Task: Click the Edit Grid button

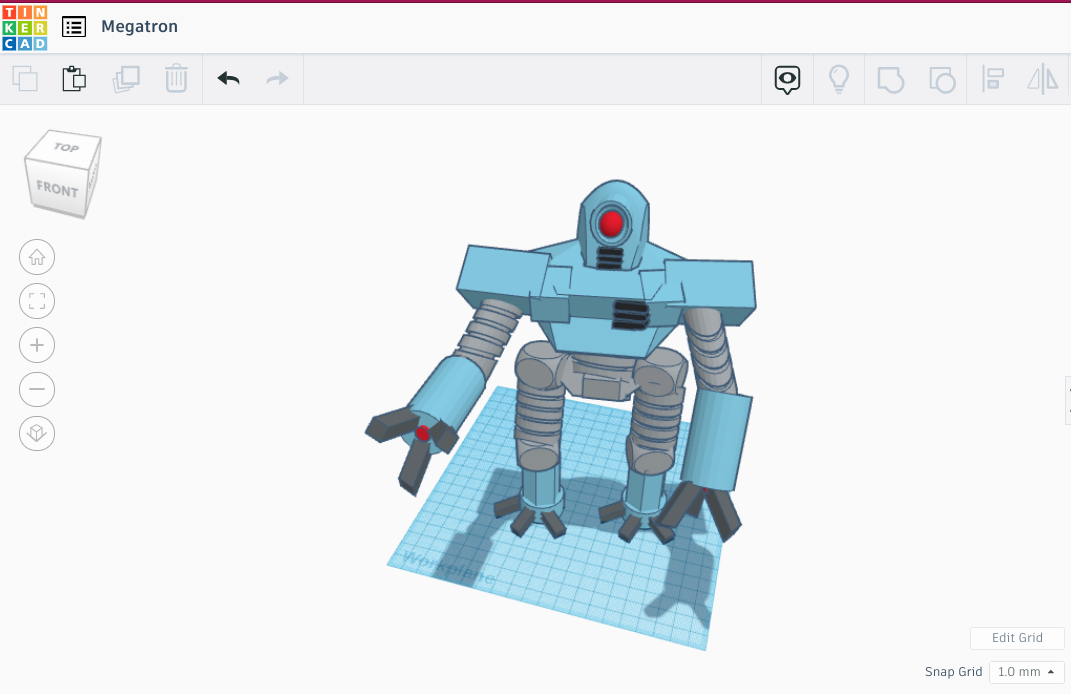Action: point(1017,638)
